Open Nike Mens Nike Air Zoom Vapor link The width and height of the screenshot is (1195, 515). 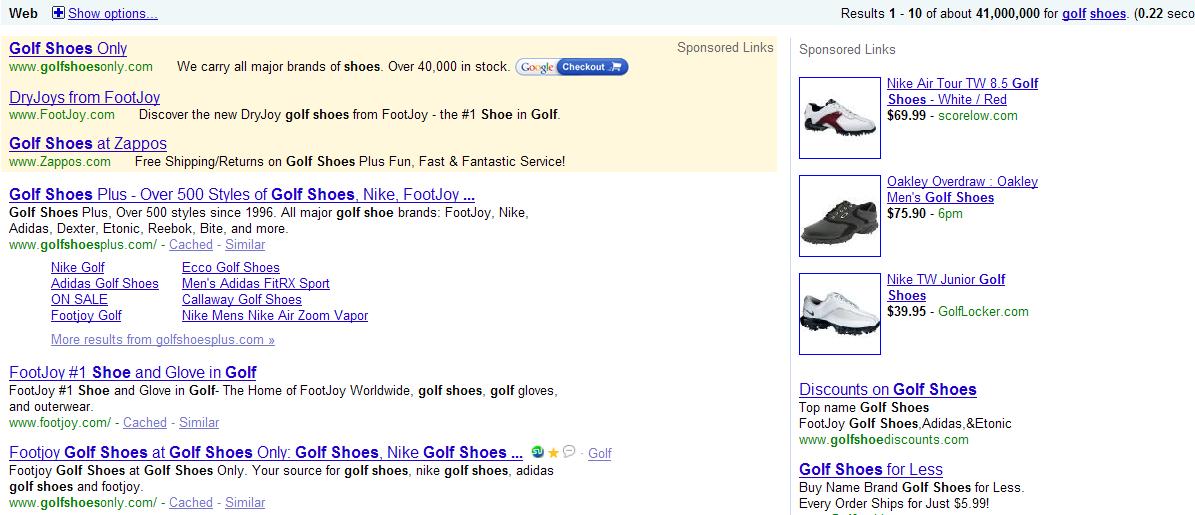pos(275,315)
